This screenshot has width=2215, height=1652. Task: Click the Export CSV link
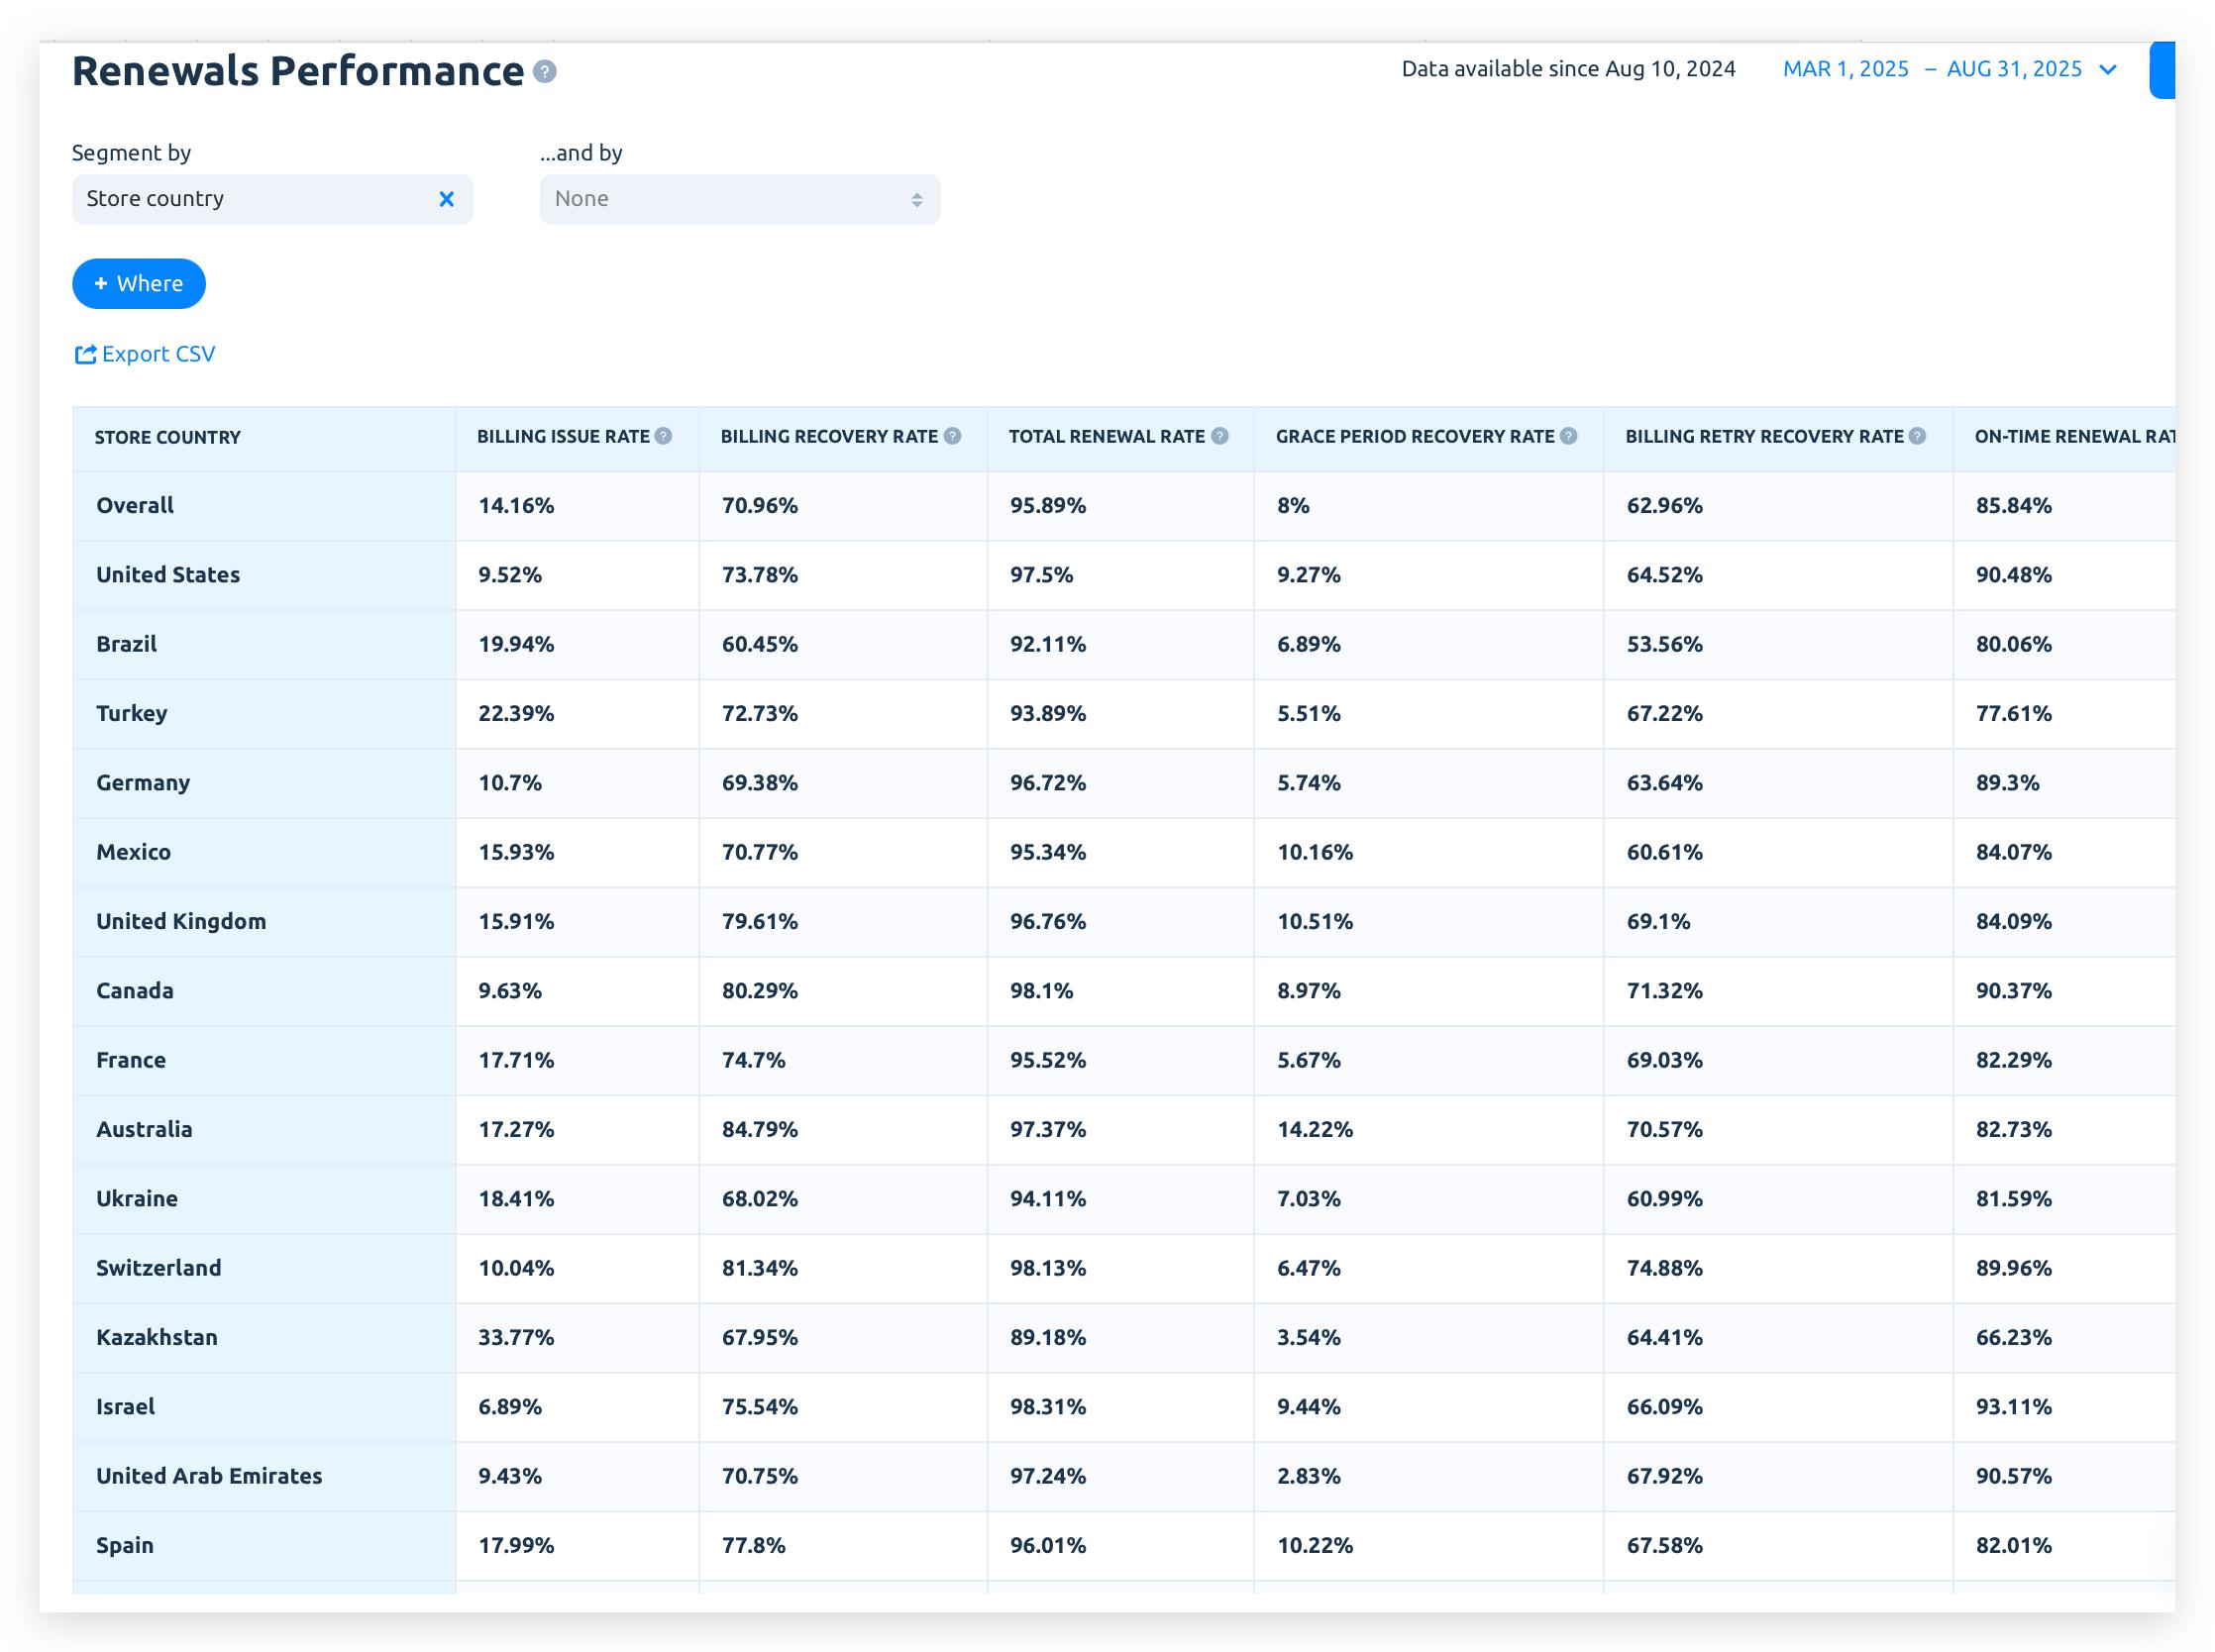coord(158,354)
